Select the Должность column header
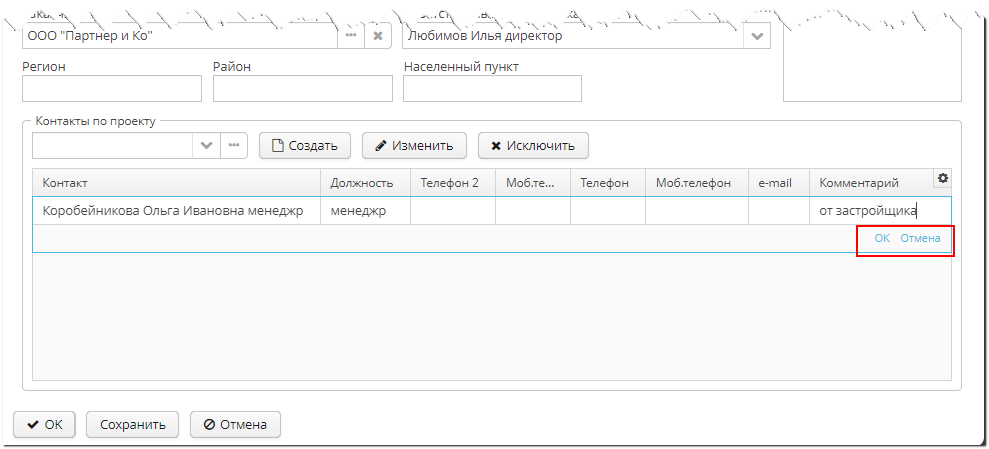 364,183
